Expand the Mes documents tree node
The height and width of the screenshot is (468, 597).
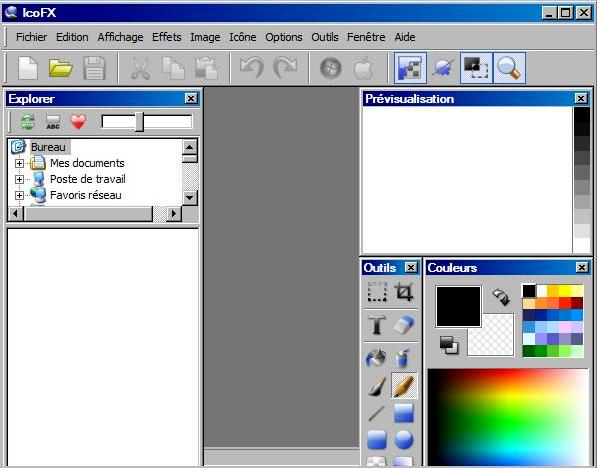[x=19, y=163]
